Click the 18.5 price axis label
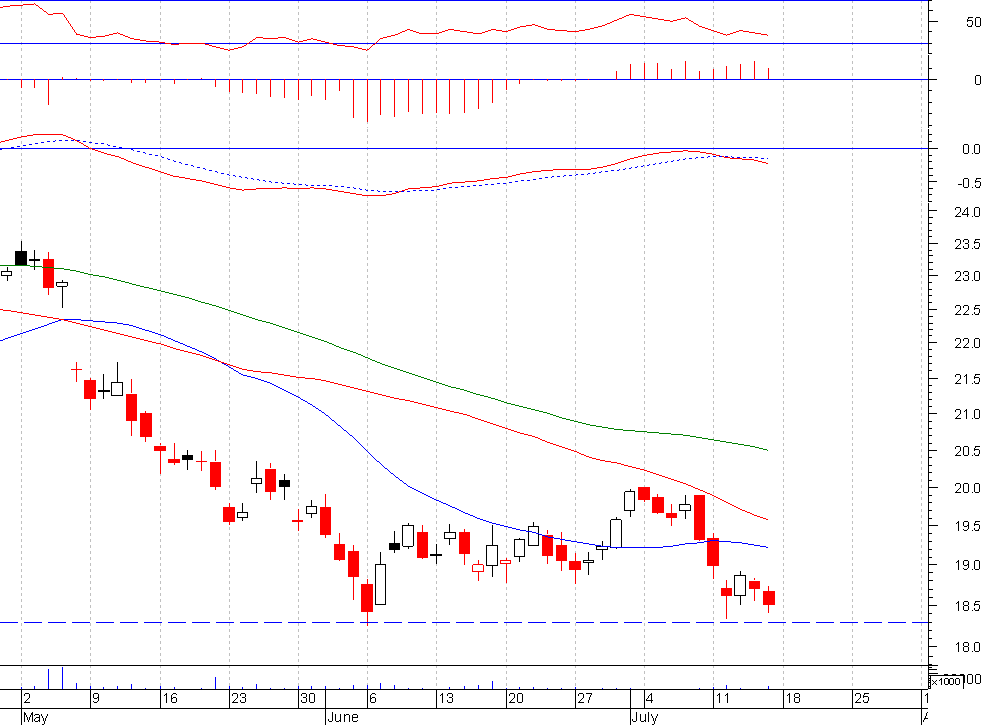This screenshot has width=985, height=725. [x=967, y=607]
